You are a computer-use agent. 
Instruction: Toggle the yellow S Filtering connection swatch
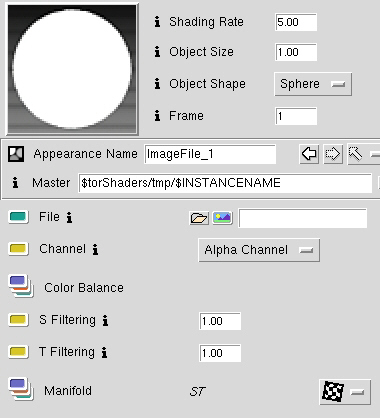(x=18, y=319)
